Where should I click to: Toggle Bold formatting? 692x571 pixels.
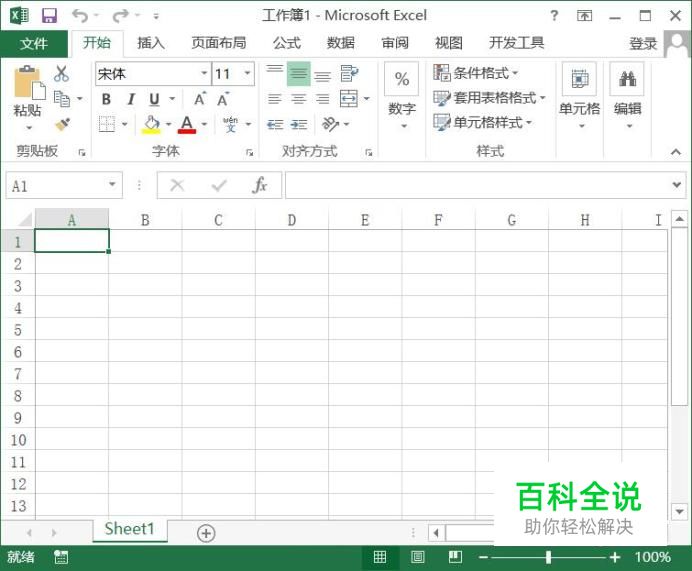106,99
